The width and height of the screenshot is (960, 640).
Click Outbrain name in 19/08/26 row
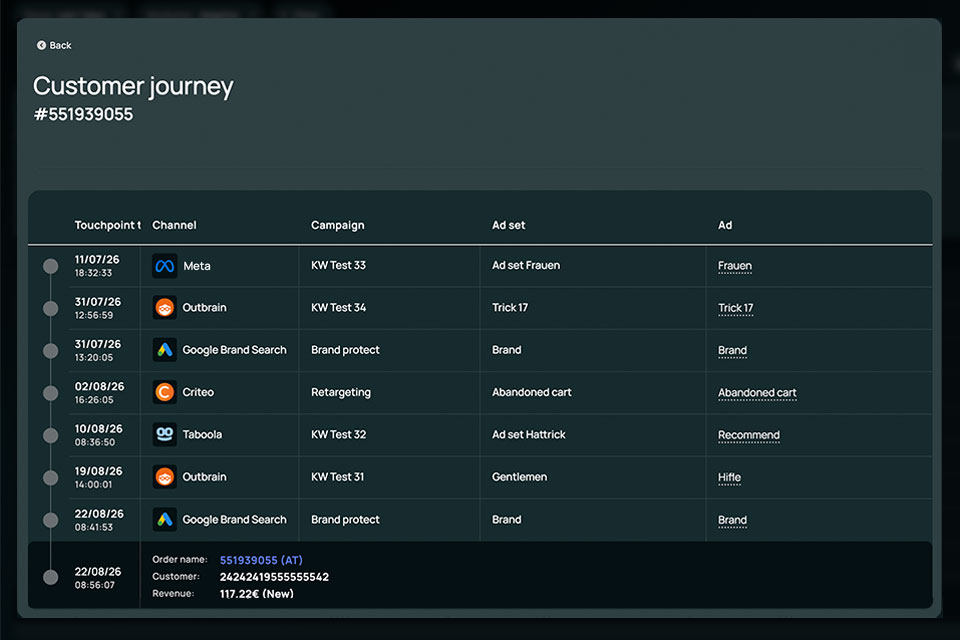click(204, 476)
